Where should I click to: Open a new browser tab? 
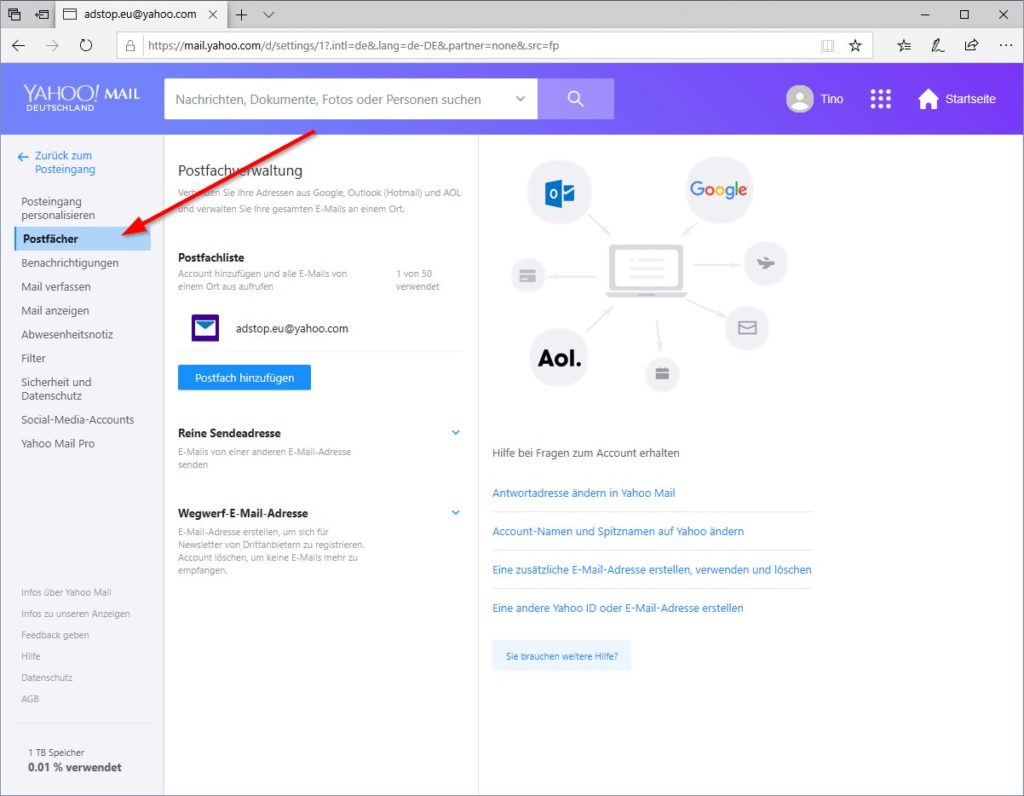[242, 14]
